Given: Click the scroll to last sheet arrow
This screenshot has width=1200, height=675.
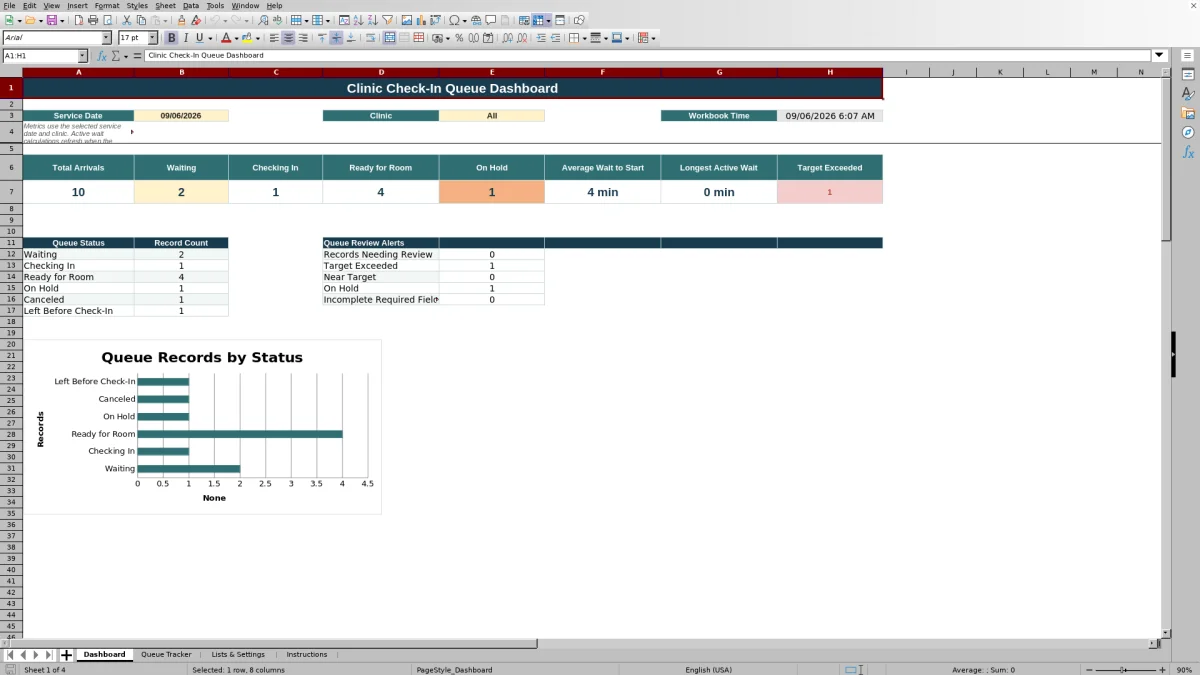Looking at the screenshot, I should [50, 655].
